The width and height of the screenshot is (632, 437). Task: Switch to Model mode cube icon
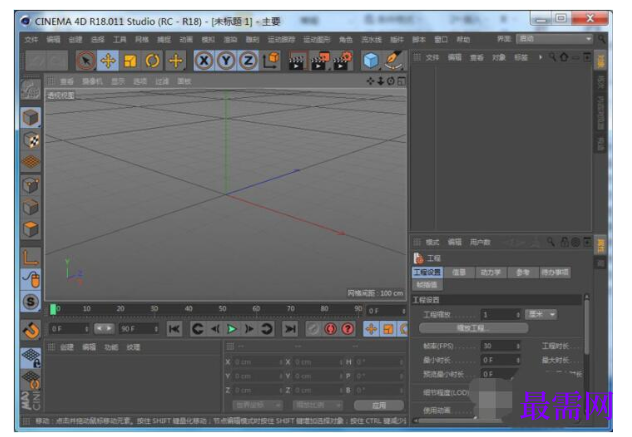(x=31, y=118)
